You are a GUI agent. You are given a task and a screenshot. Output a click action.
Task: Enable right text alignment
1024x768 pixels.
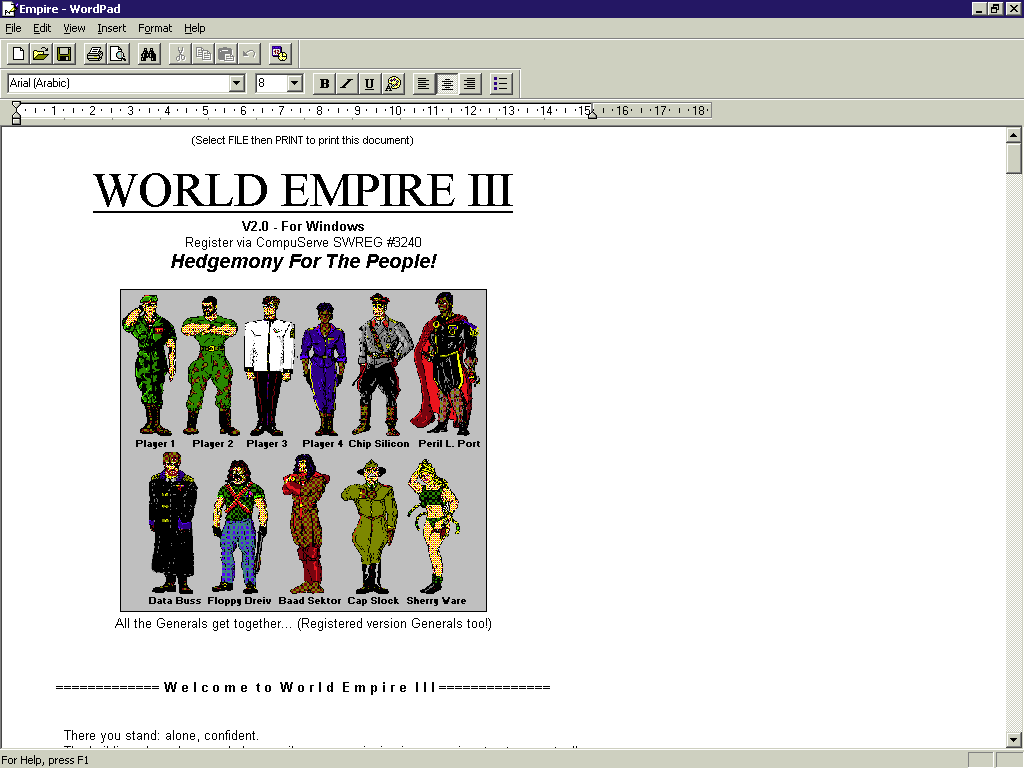(468, 83)
